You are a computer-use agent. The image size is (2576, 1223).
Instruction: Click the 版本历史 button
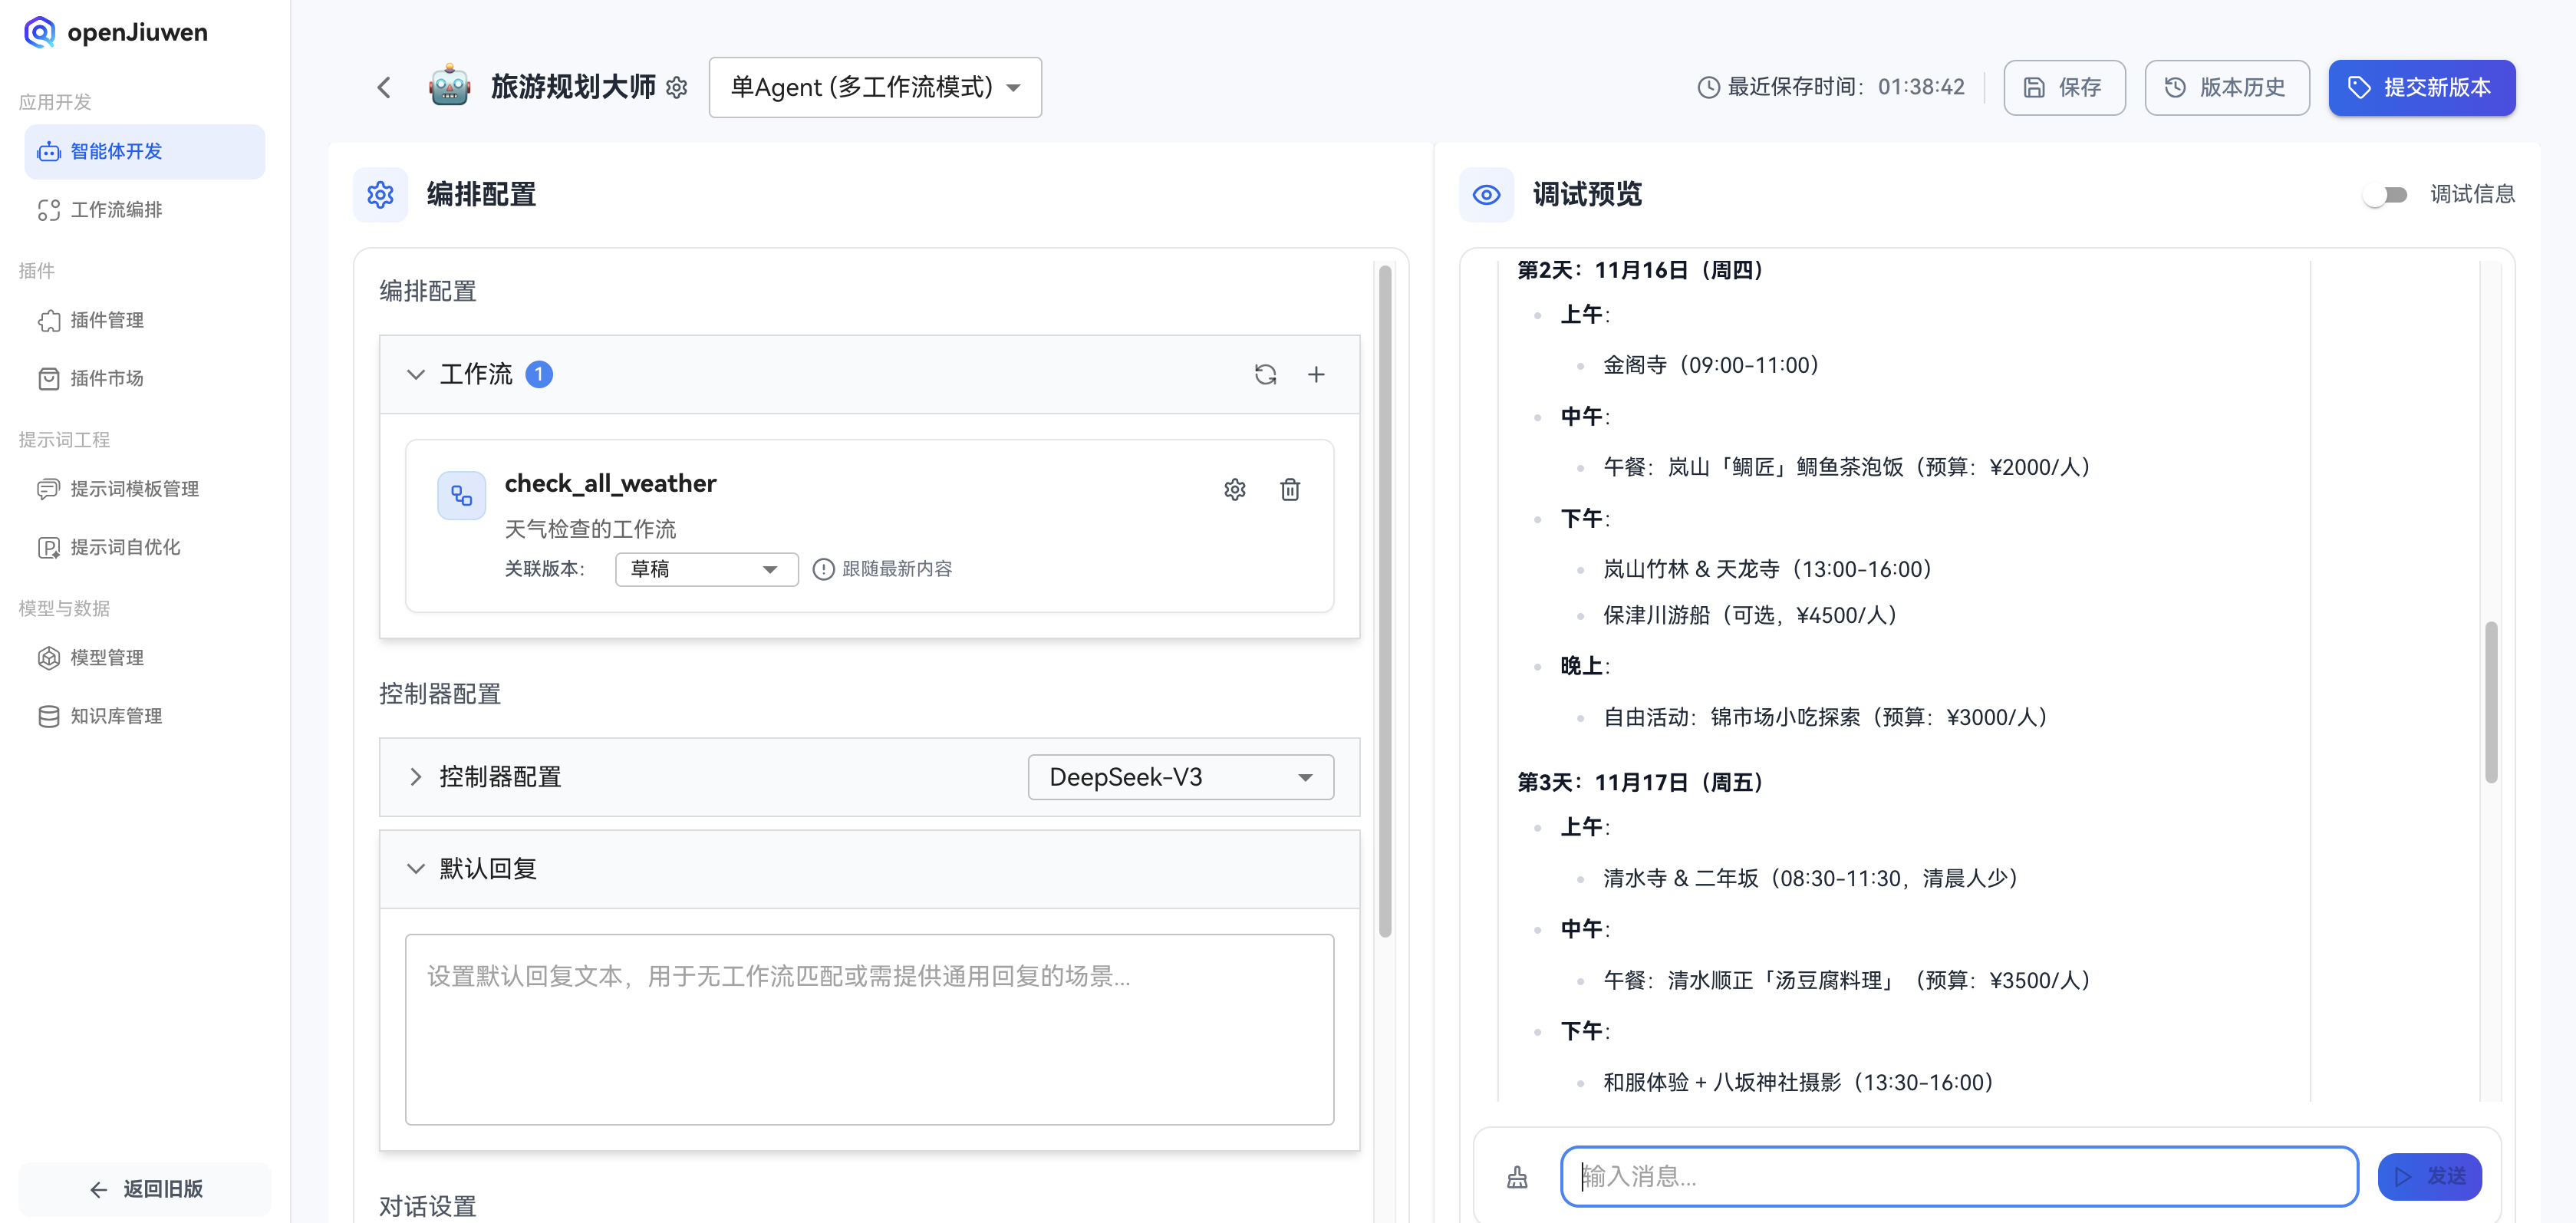tap(2226, 88)
